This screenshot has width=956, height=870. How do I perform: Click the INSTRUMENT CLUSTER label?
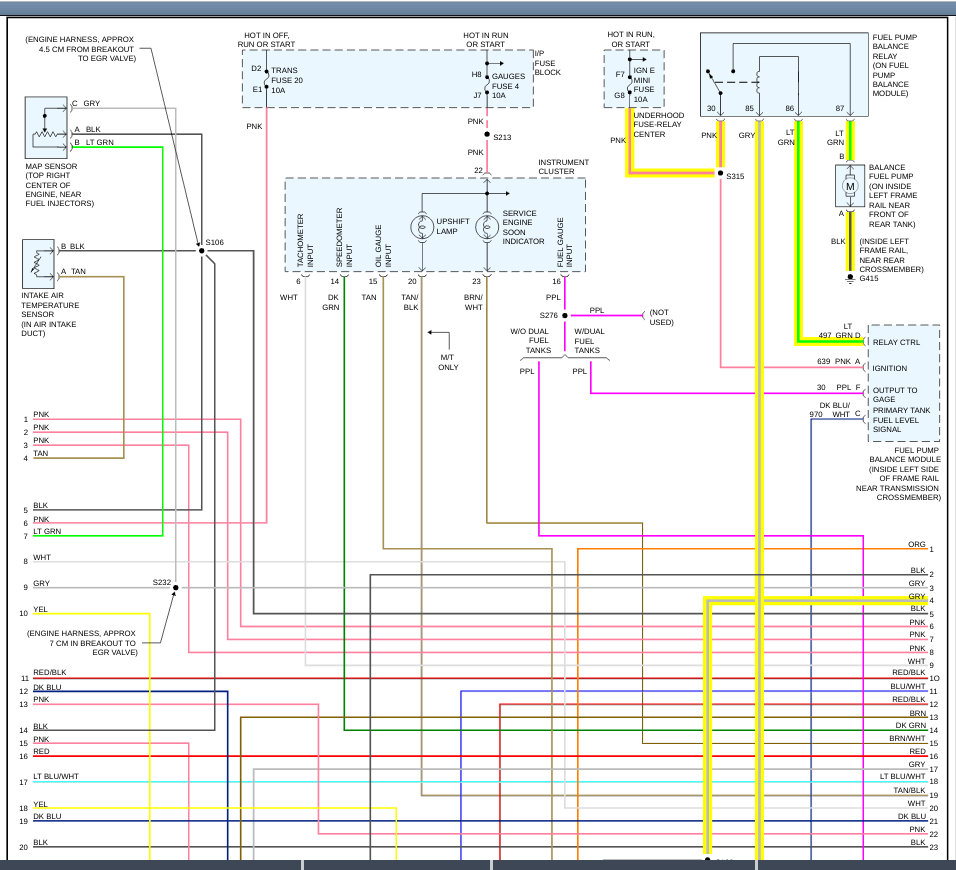pos(563,166)
